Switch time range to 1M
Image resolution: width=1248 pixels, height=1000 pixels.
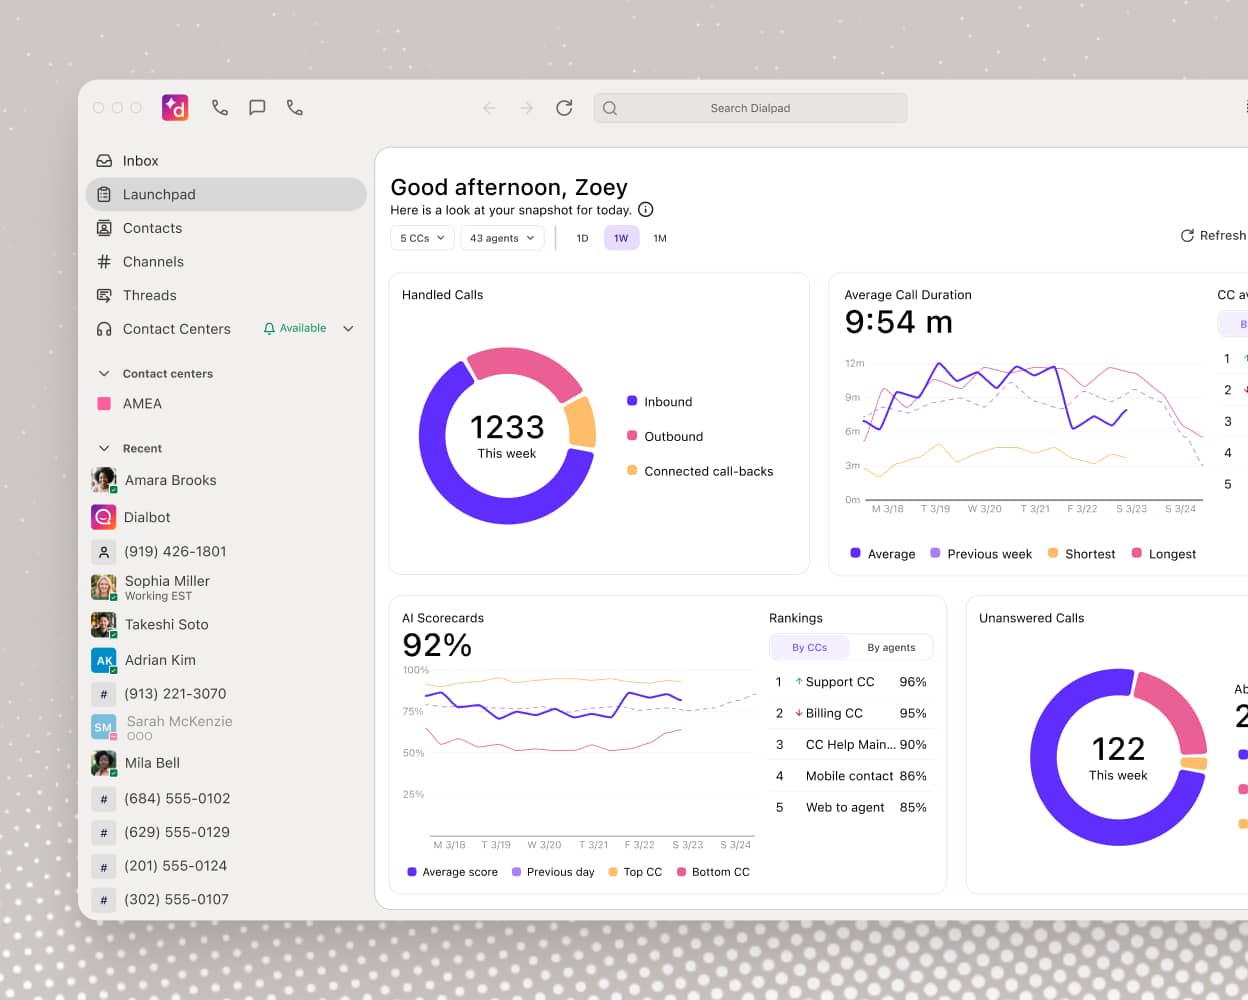coord(660,238)
